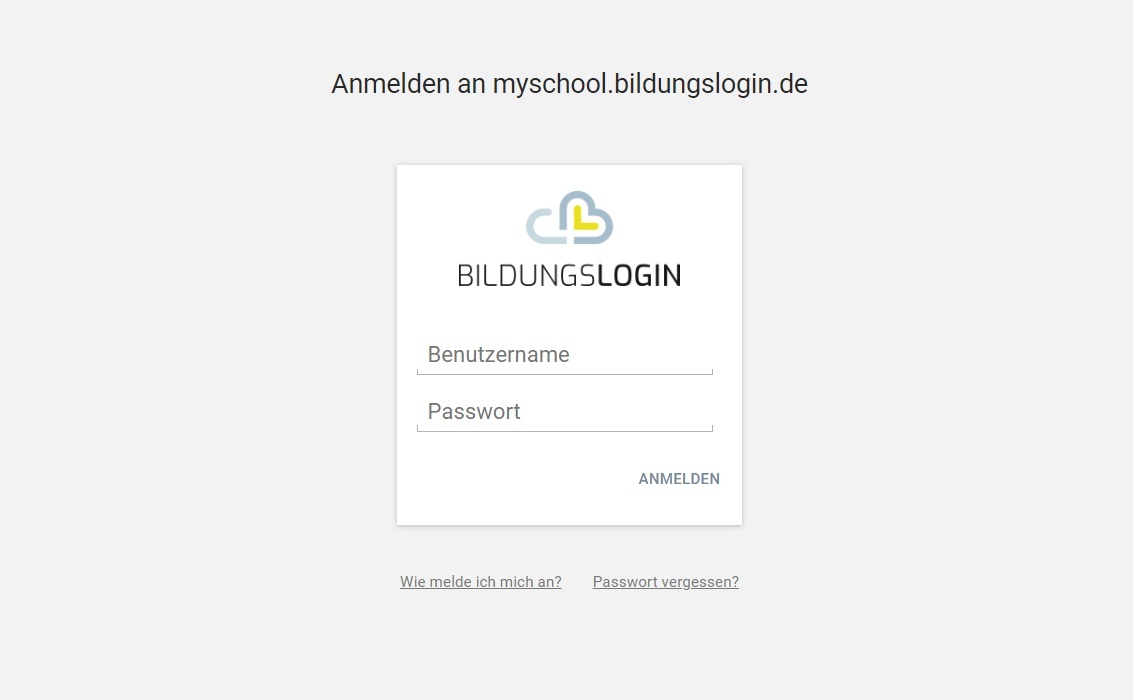Focus the Passwort input field
Image resolution: width=1133 pixels, height=700 pixels.
(565, 412)
